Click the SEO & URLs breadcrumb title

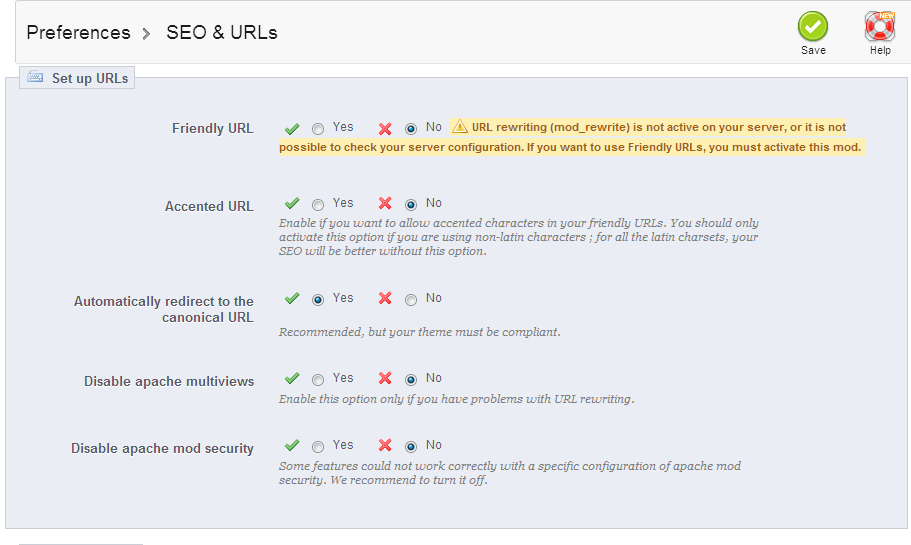(x=221, y=33)
